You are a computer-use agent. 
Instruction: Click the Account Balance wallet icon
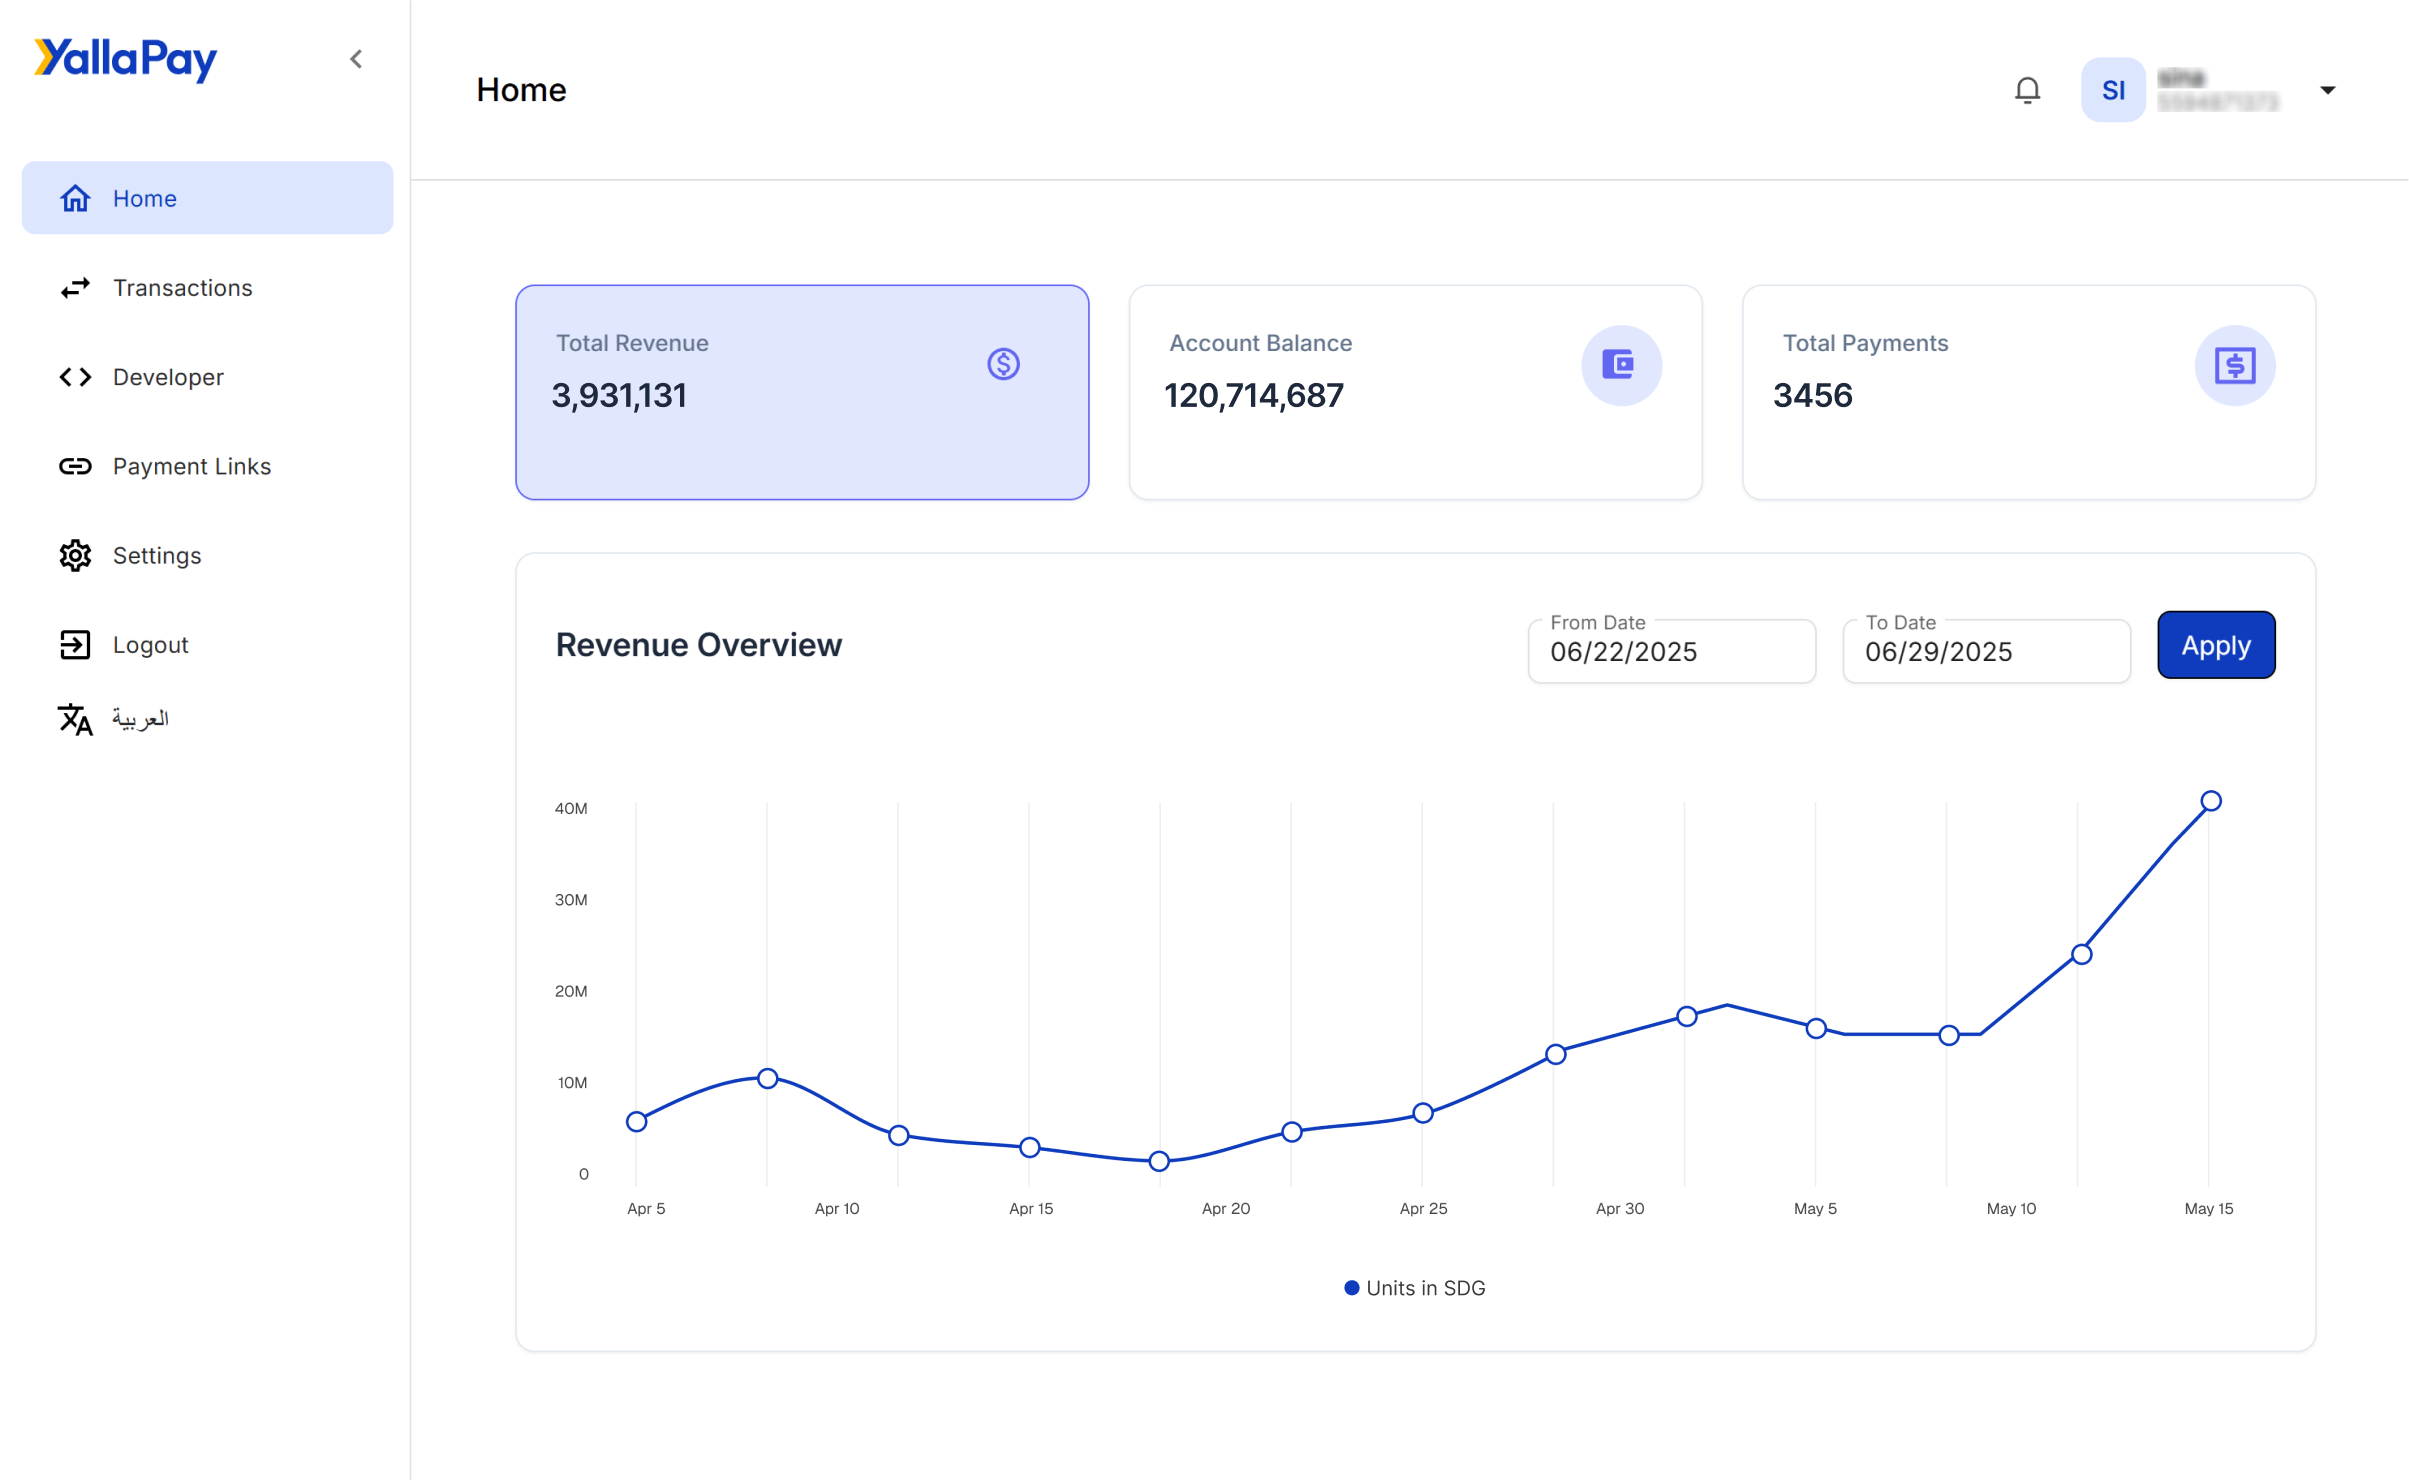(x=1620, y=365)
